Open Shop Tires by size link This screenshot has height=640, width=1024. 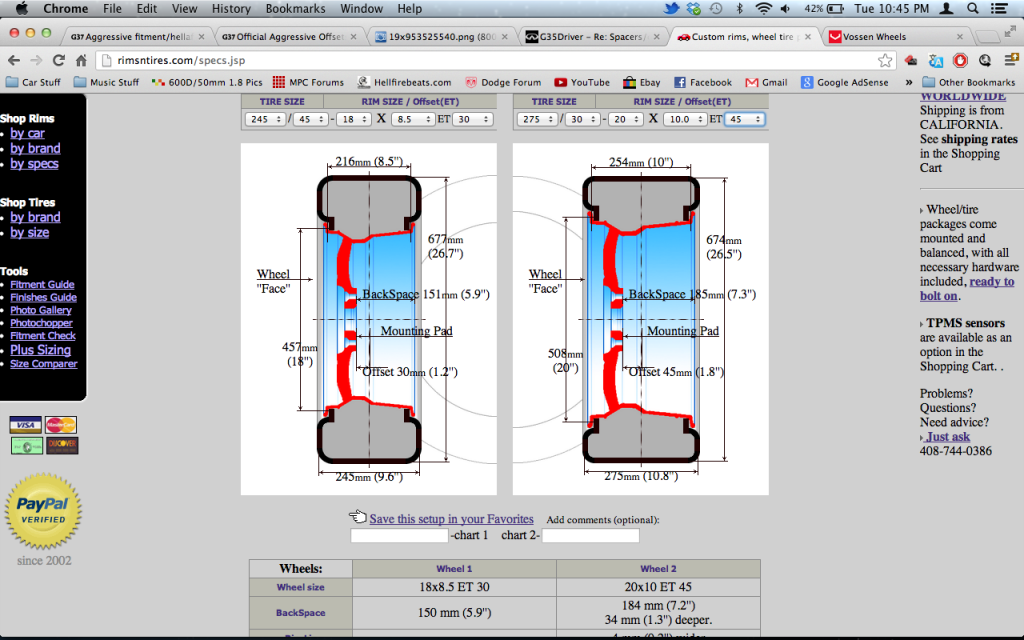29,232
